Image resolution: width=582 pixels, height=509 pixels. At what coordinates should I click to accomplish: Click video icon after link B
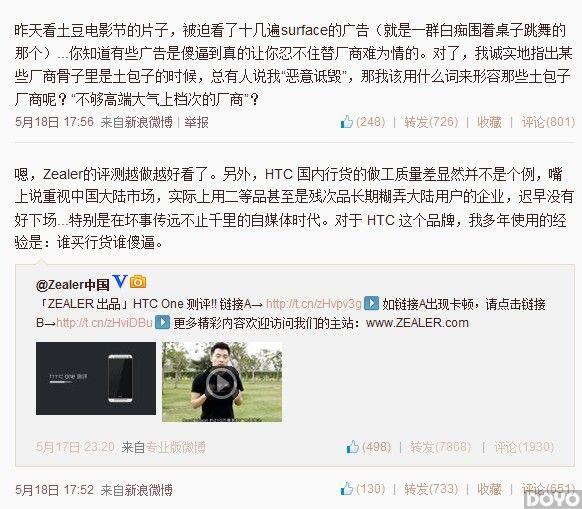tap(162, 322)
